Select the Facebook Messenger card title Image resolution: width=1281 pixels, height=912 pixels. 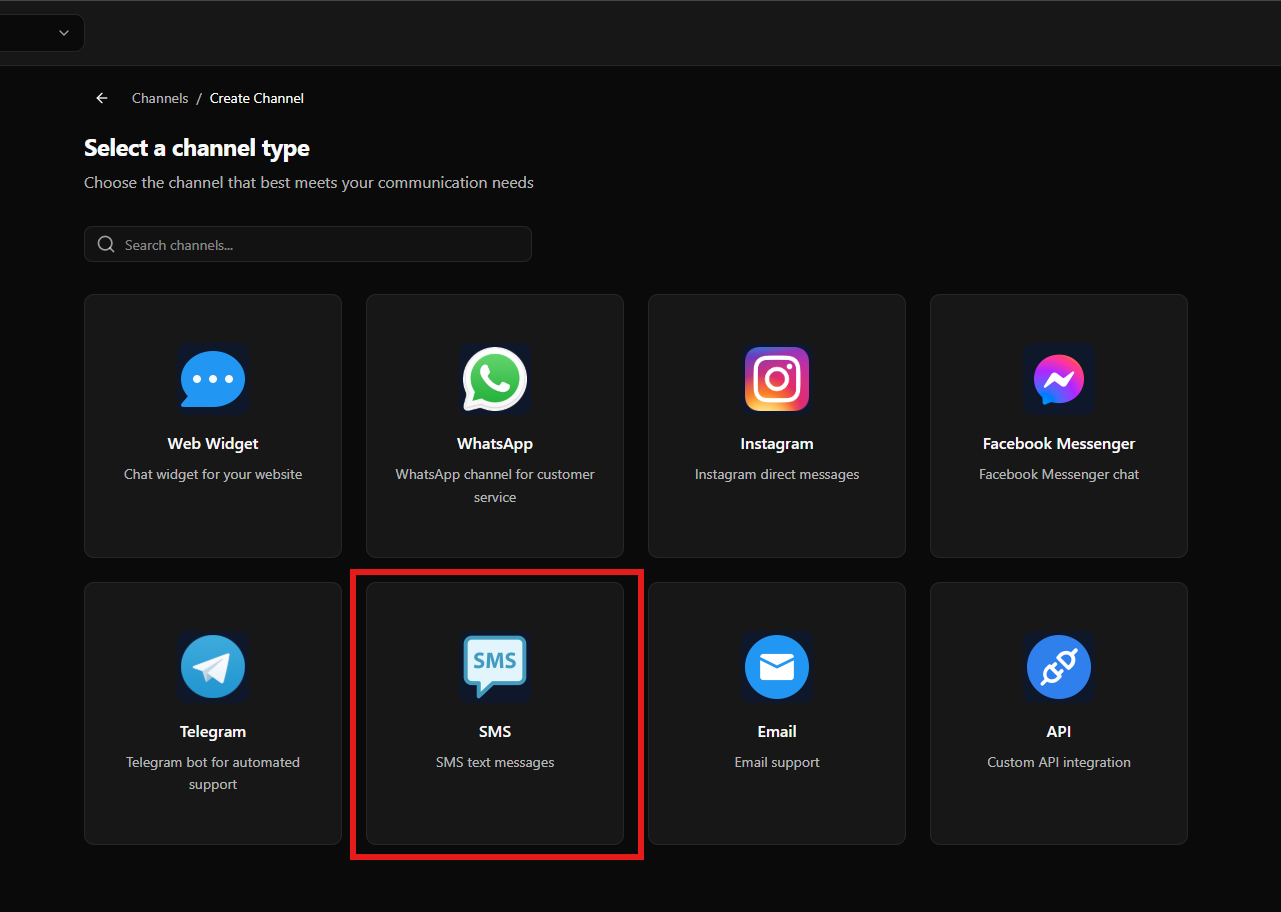click(x=1059, y=444)
